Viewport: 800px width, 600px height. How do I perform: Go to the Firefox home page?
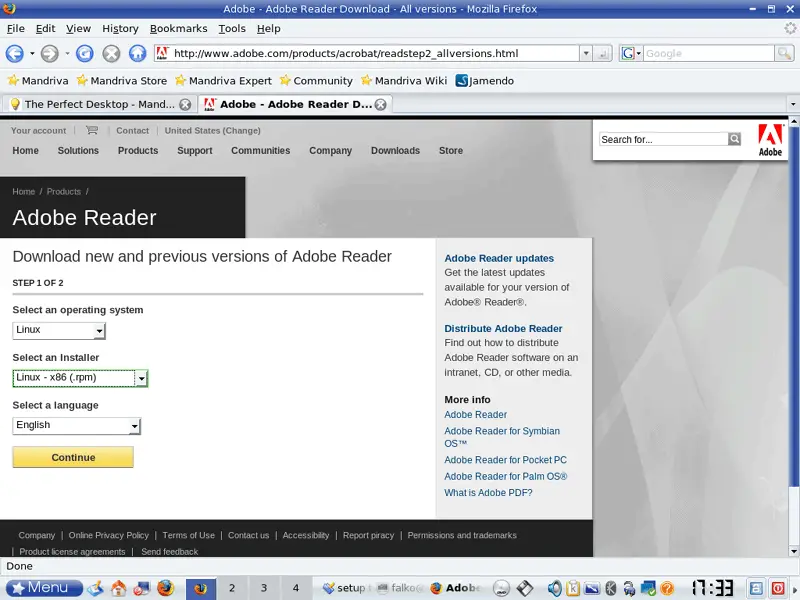[x=137, y=53]
